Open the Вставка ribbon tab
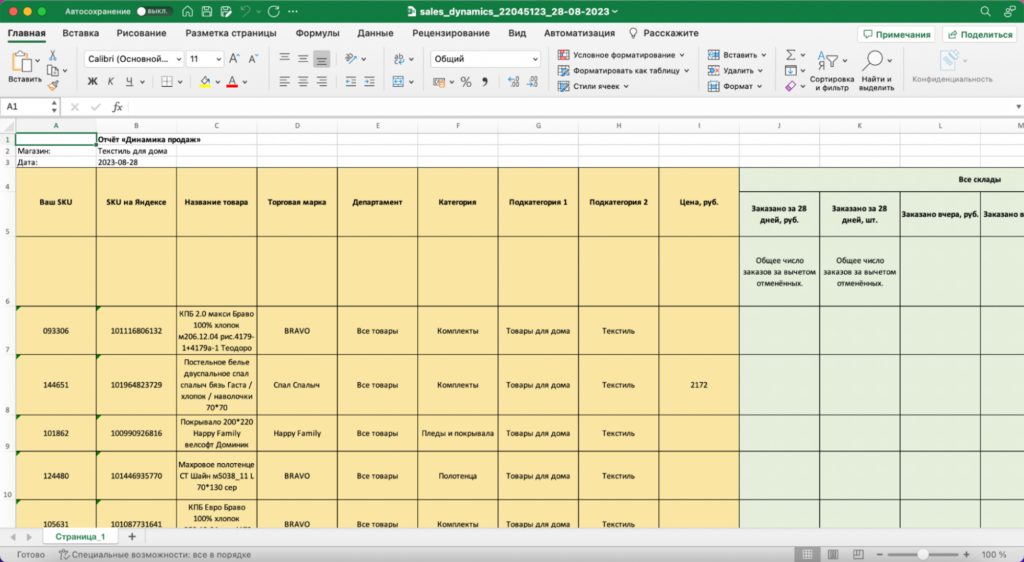This screenshot has width=1024, height=562. pos(80,33)
